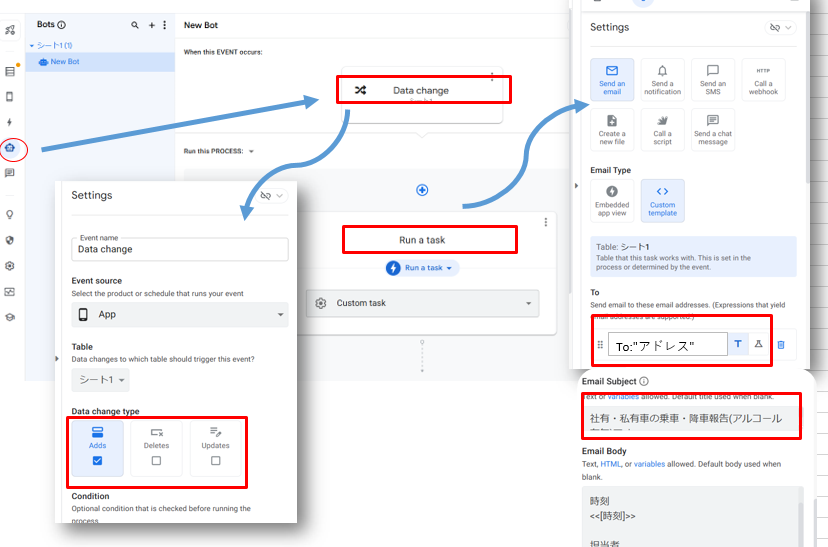
Task: Open the Security shield icon in sidebar
Action: pyautogui.click(x=10, y=240)
